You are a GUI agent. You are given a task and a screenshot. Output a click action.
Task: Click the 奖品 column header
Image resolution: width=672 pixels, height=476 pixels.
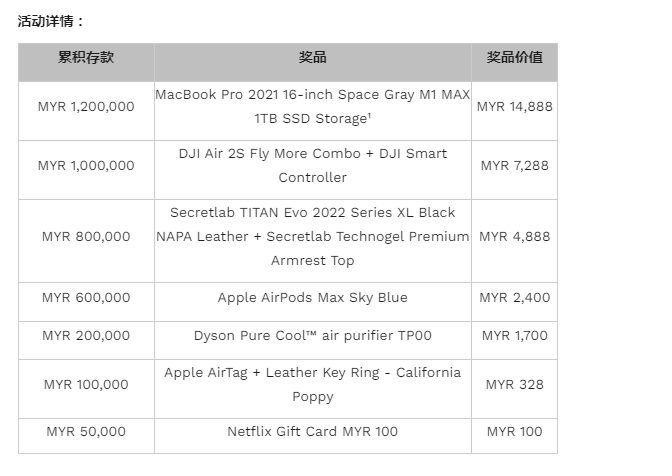(312, 58)
